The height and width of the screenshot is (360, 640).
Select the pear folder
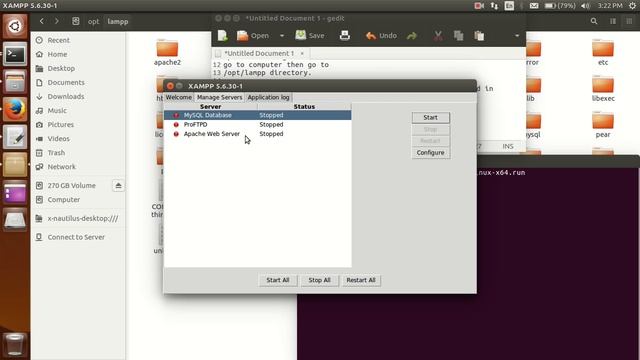603,125
